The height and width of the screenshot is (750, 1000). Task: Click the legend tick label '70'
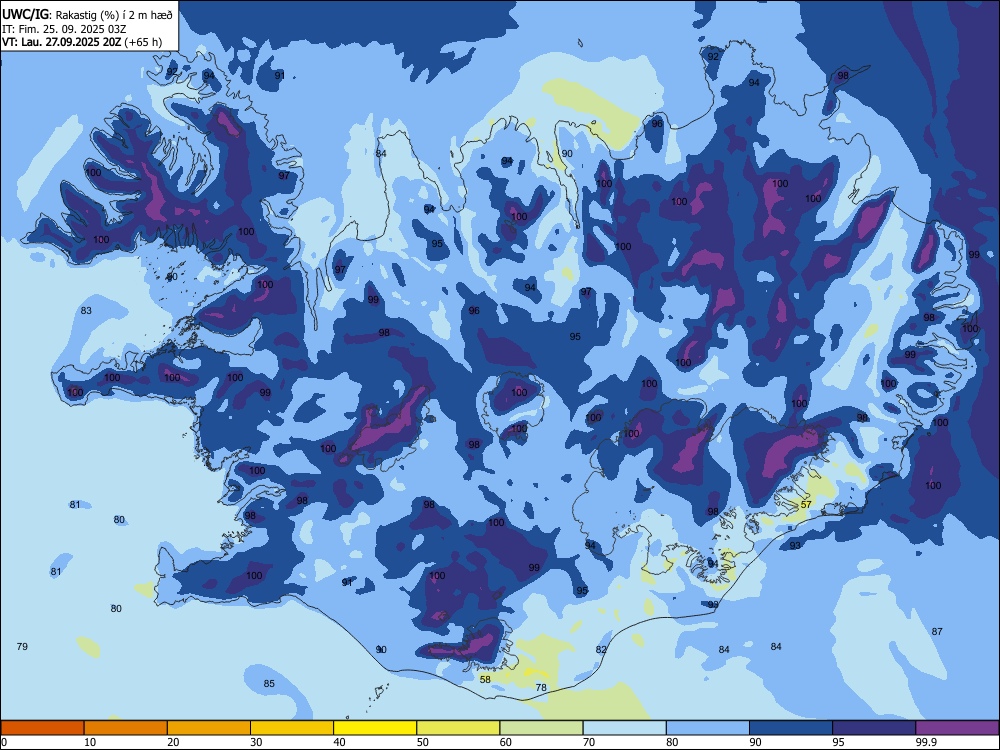pos(589,742)
